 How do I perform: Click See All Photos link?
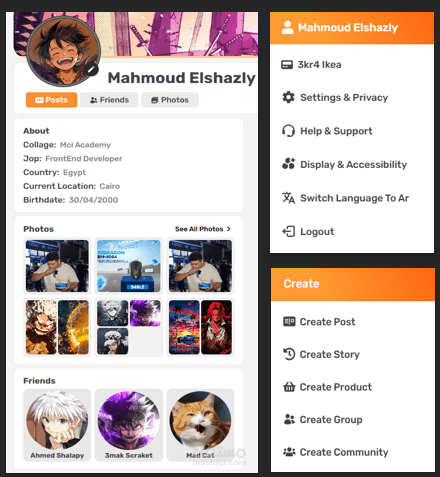pyautogui.click(x=199, y=229)
